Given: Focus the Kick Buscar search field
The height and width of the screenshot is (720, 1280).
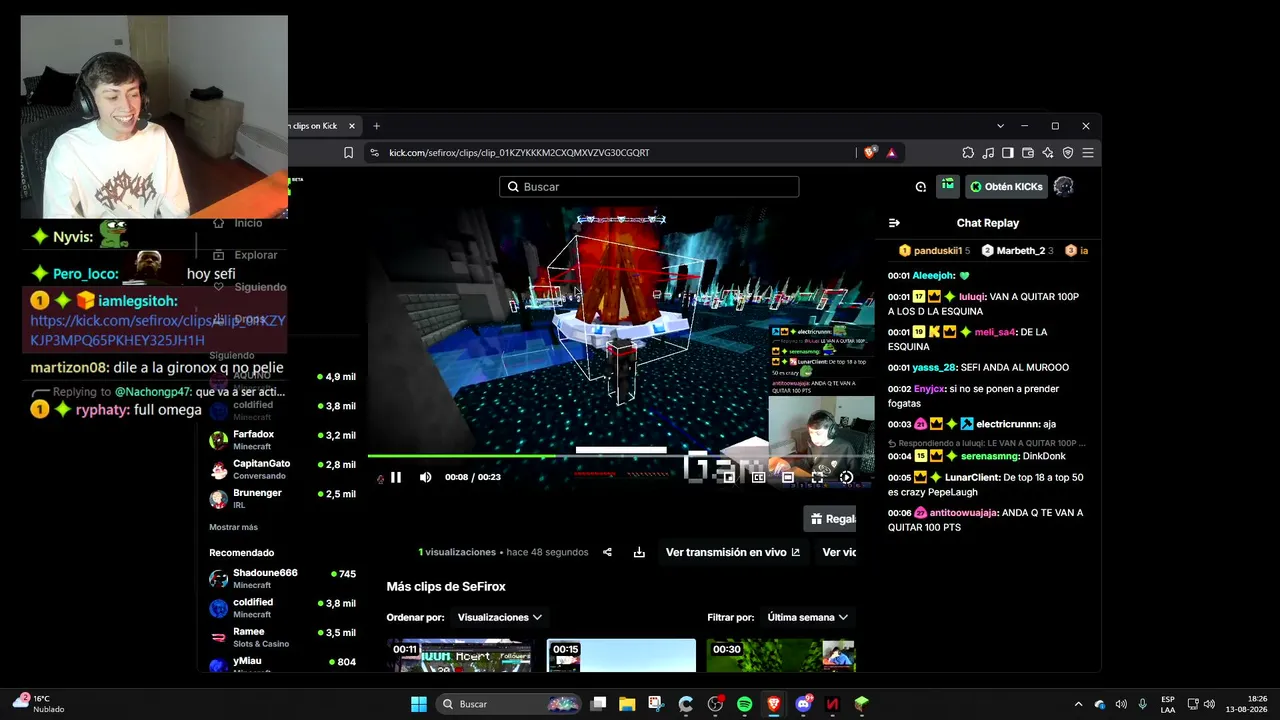Looking at the screenshot, I should coord(649,187).
